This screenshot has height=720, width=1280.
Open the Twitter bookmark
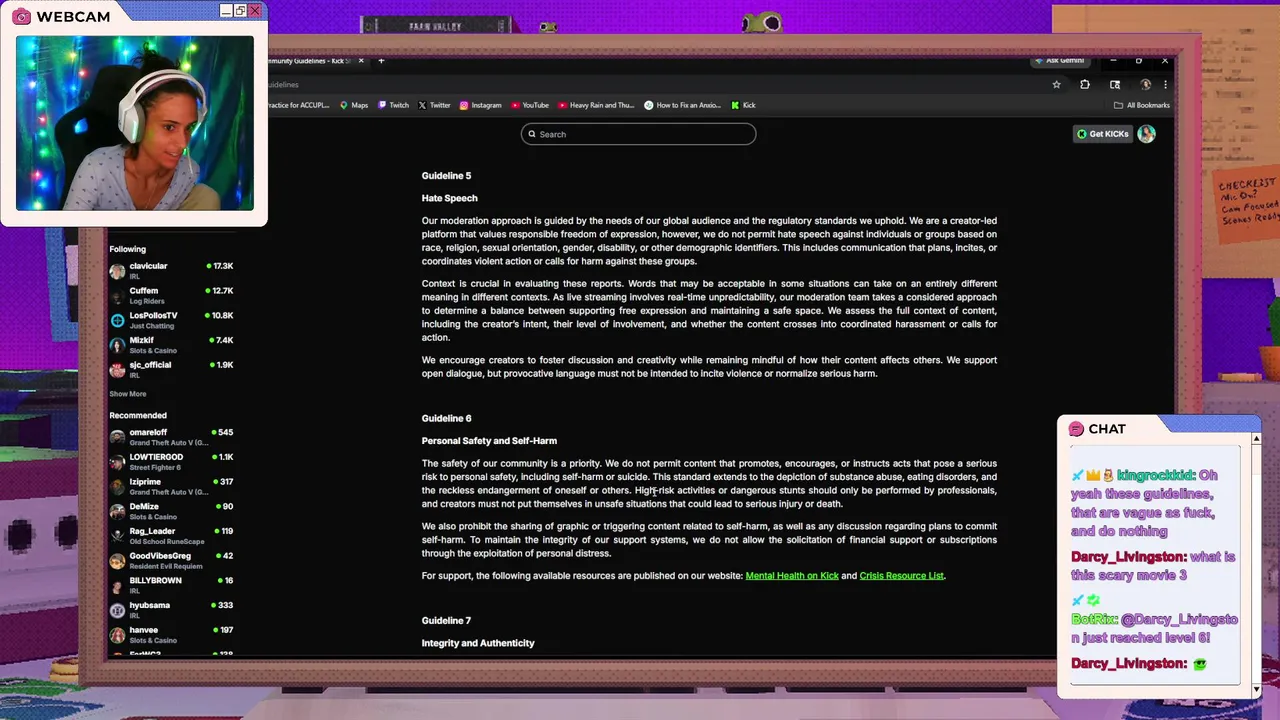434,105
